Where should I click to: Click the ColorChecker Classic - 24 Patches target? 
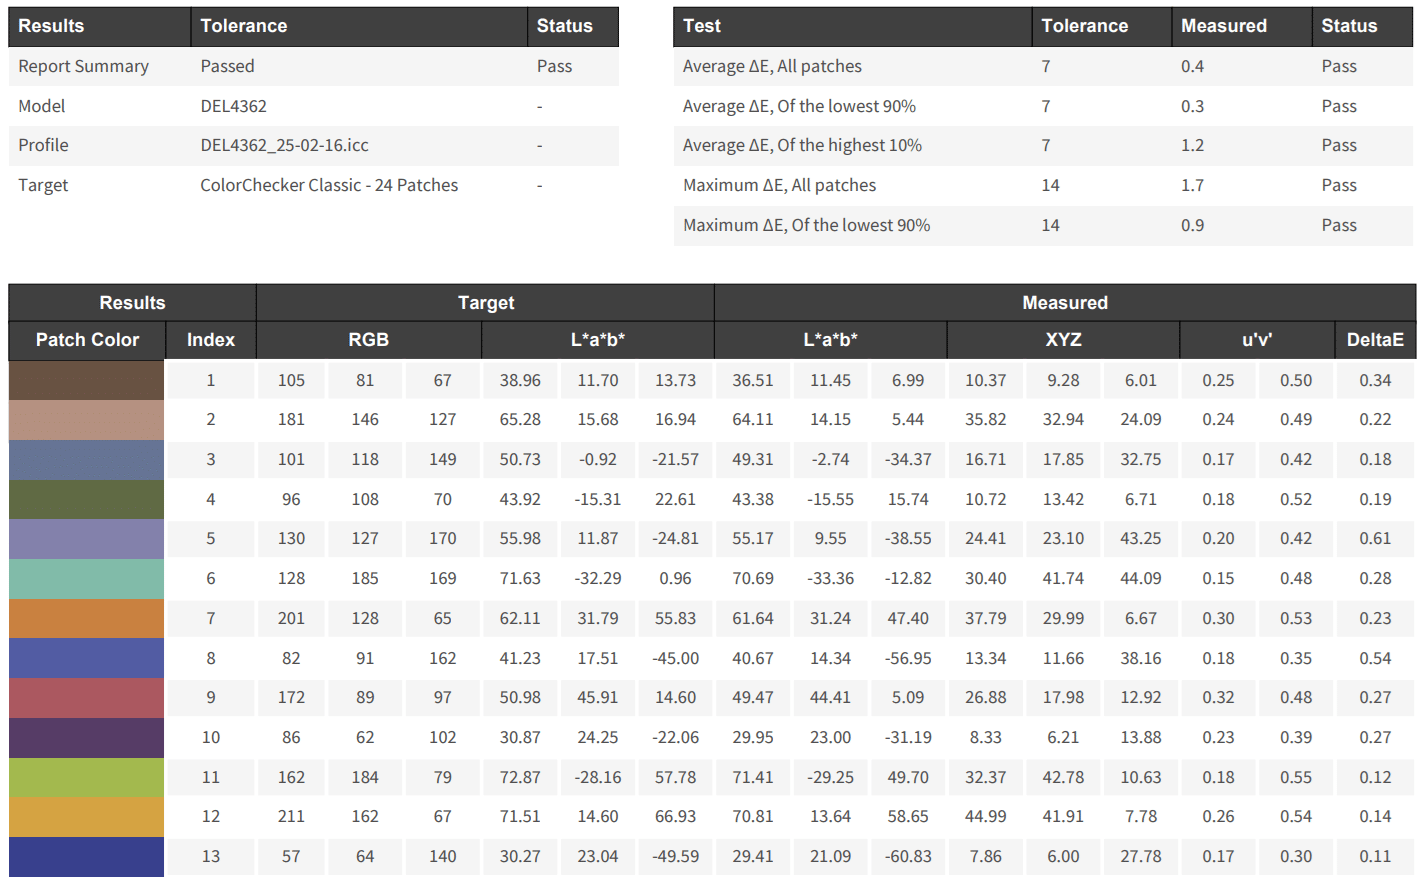point(329,185)
